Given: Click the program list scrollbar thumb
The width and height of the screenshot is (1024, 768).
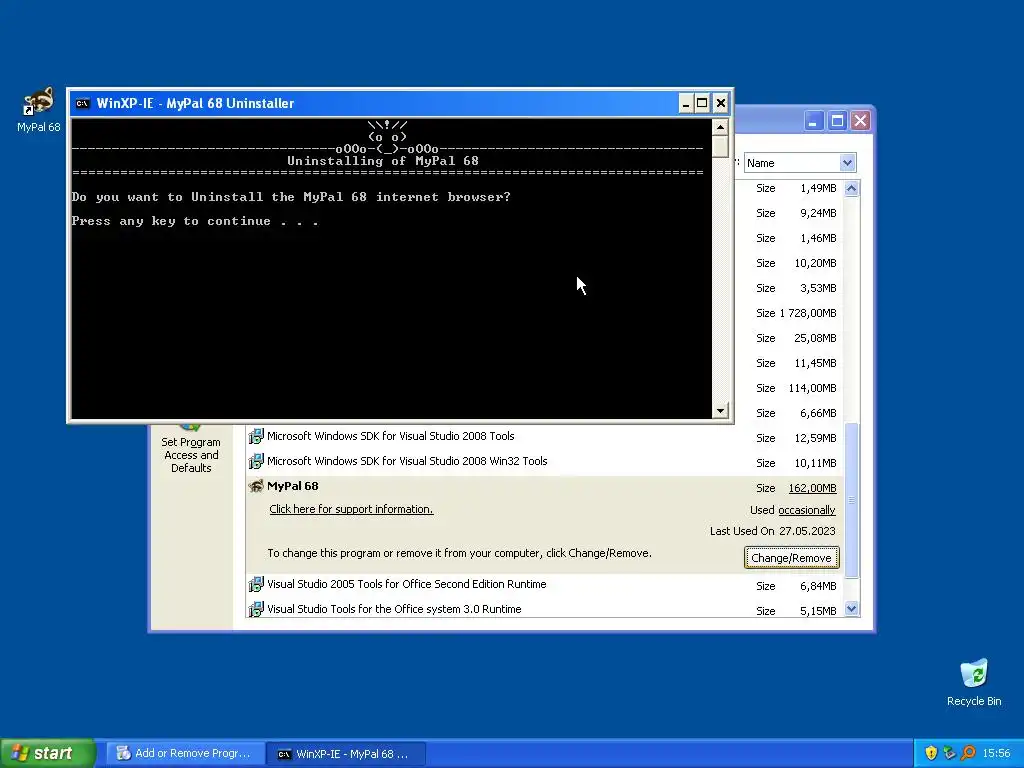Looking at the screenshot, I should 852,500.
